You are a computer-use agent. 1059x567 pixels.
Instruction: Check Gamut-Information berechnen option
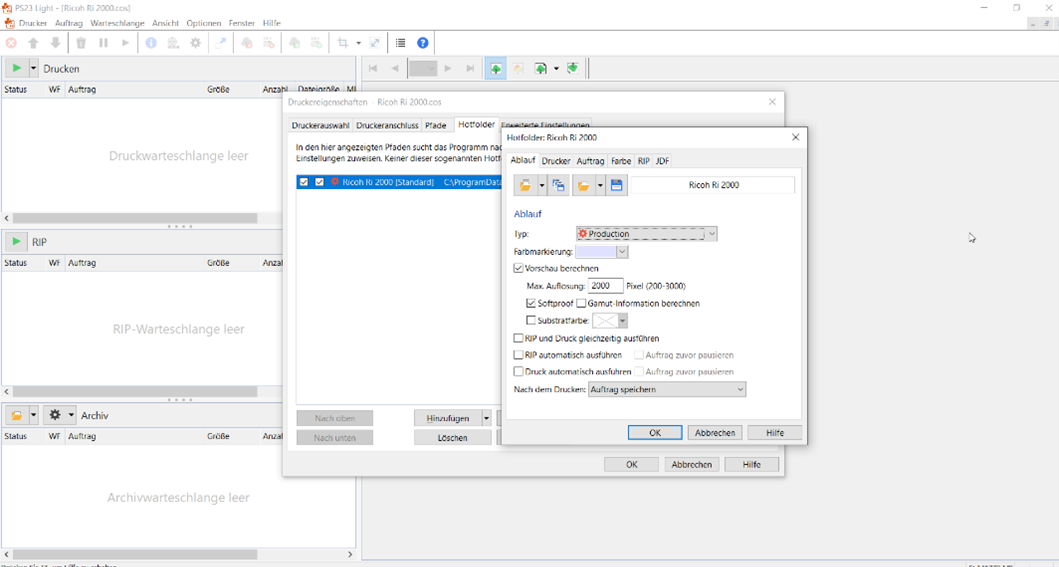582,303
